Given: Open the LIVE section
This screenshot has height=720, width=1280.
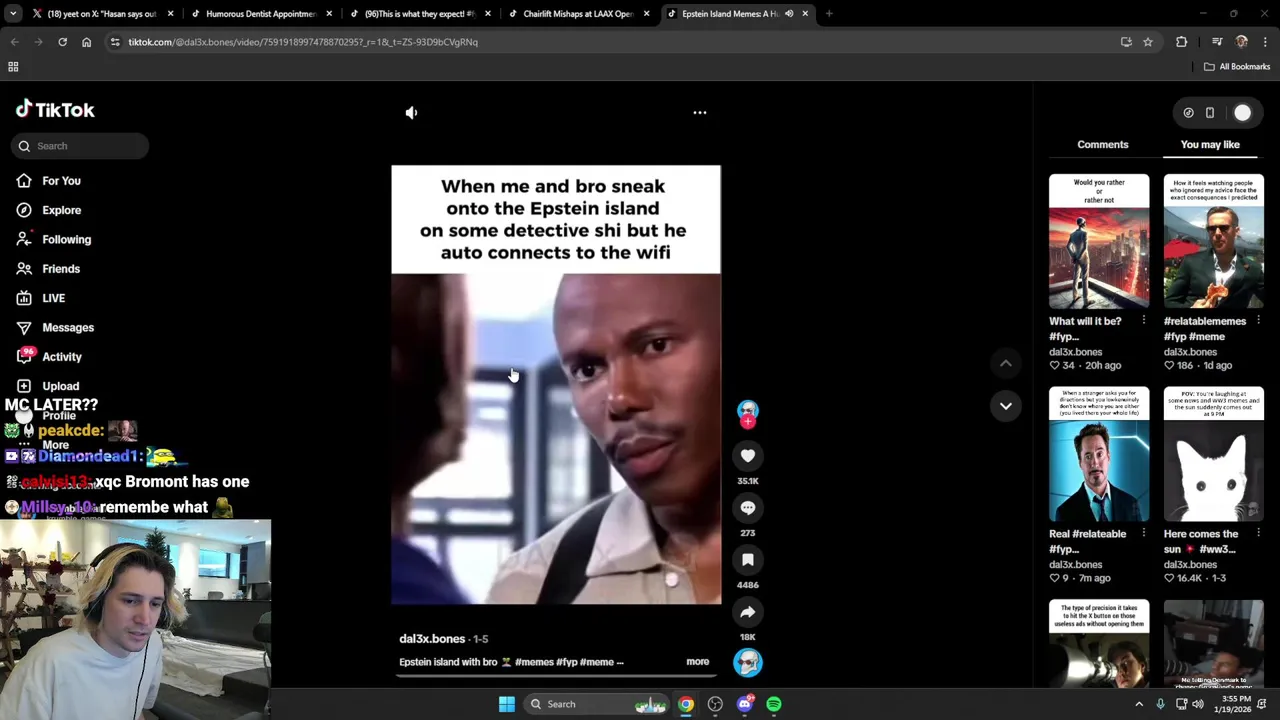Looking at the screenshot, I should click(53, 298).
